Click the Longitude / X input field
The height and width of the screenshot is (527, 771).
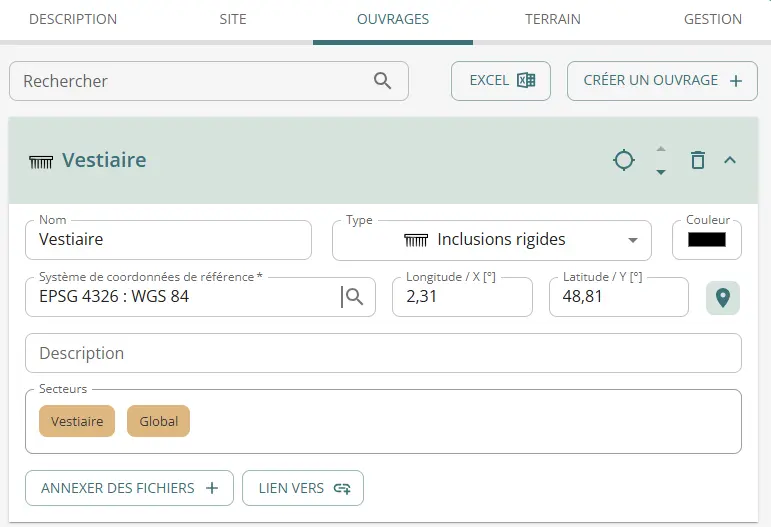pos(462,297)
